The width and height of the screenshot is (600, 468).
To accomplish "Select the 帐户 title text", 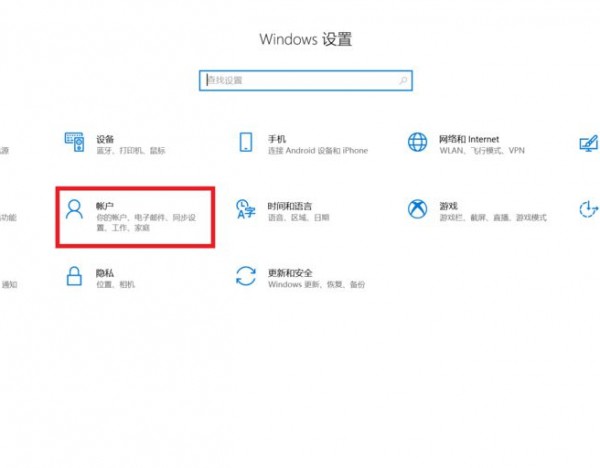I will pos(105,206).
